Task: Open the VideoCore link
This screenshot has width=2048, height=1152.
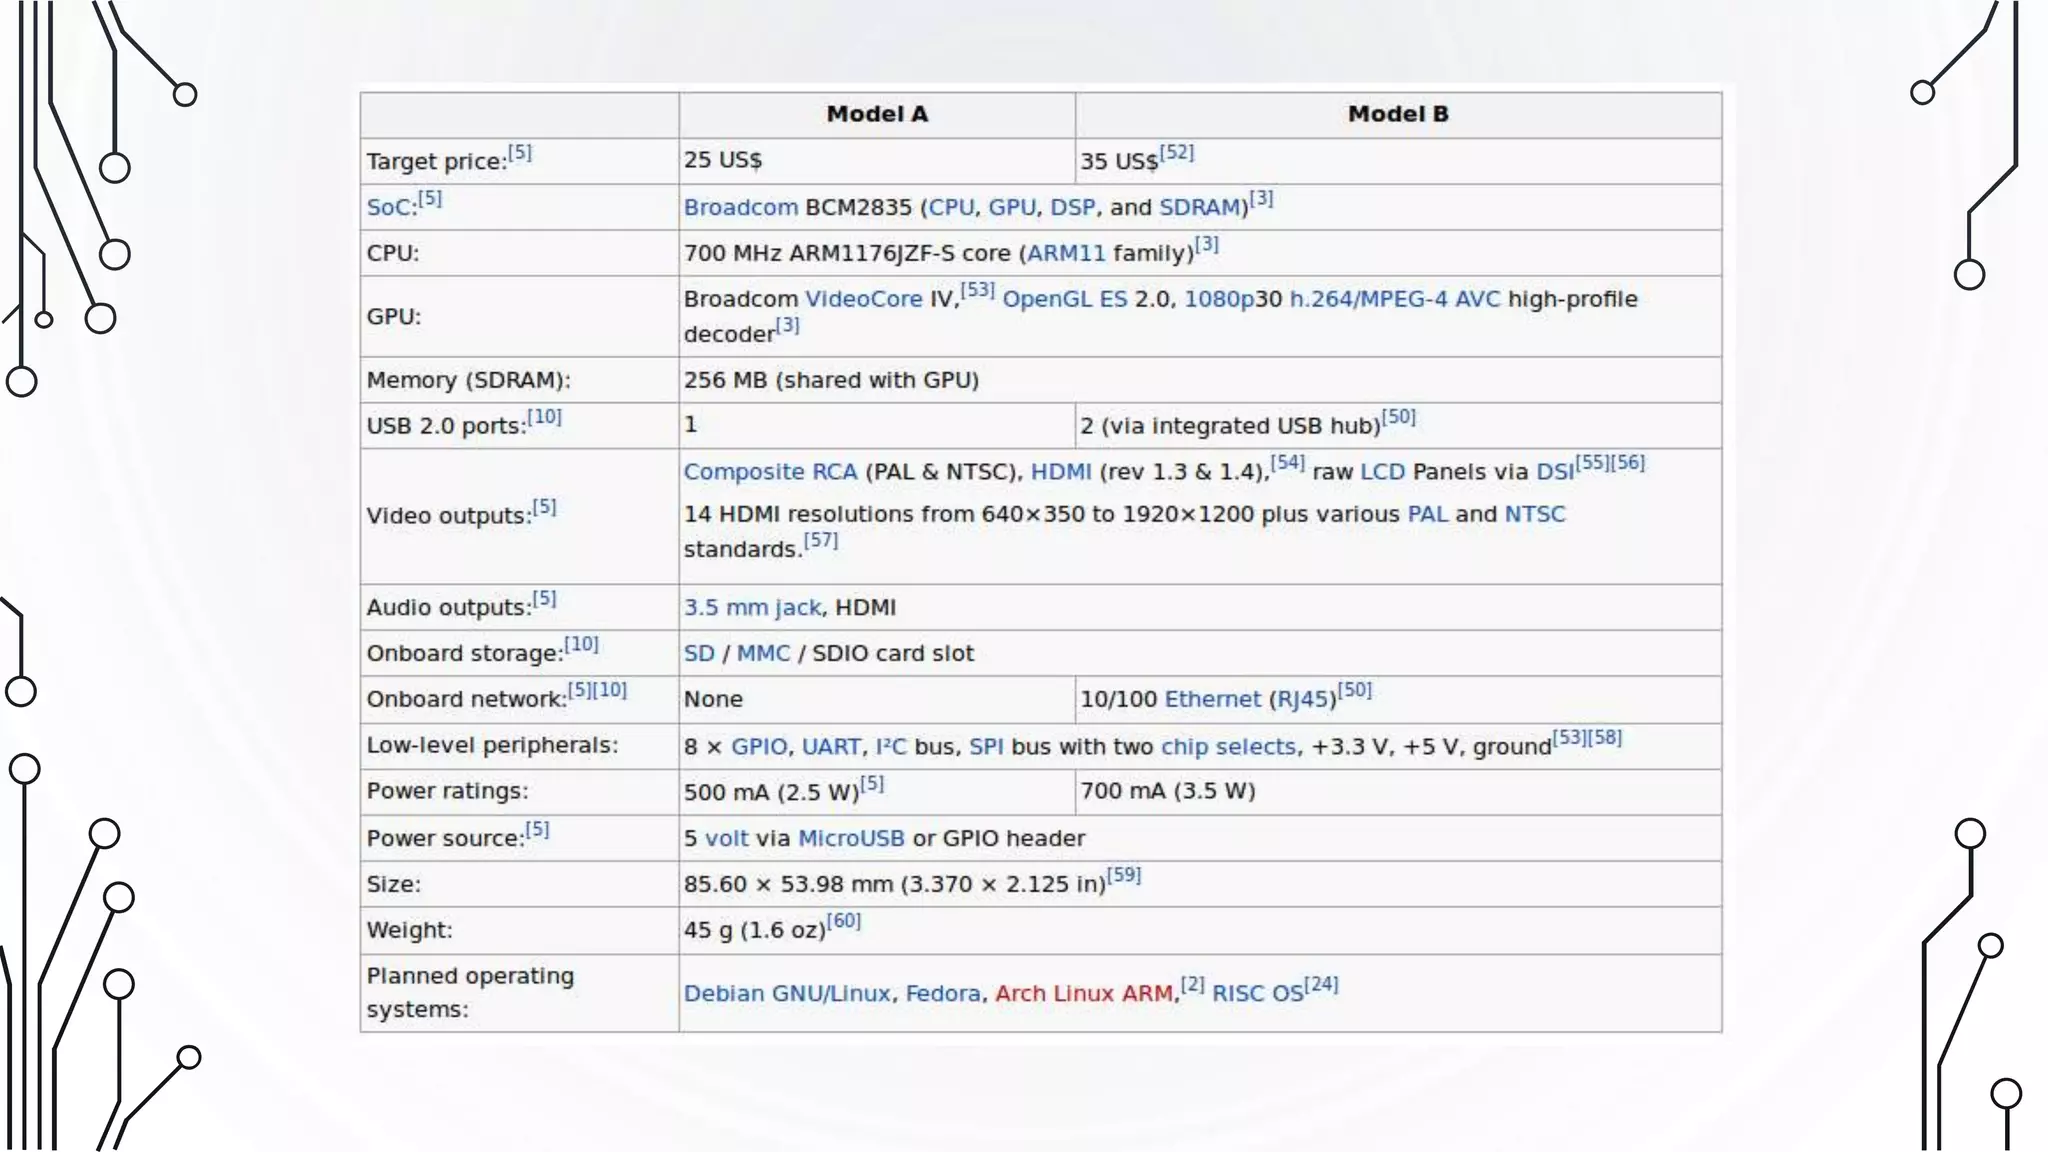Action: 864,299
